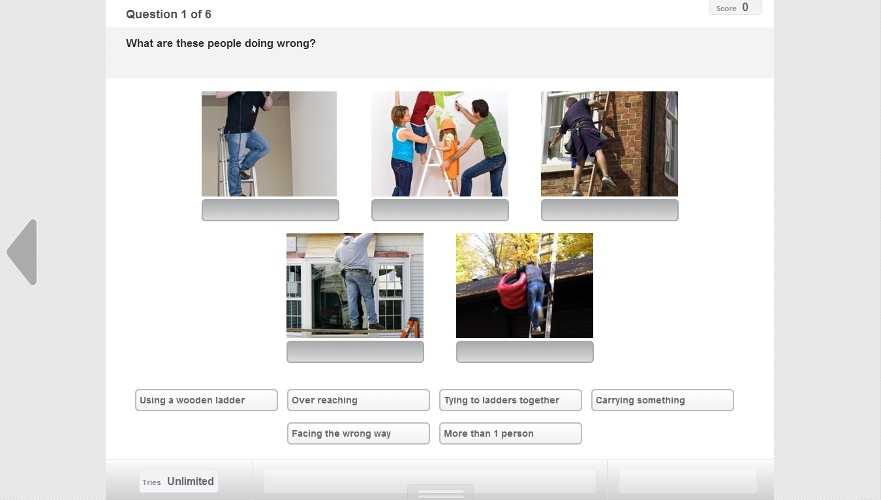The width and height of the screenshot is (881, 500).
Task: Select the 'Over reaching' answer
Action: (358, 400)
